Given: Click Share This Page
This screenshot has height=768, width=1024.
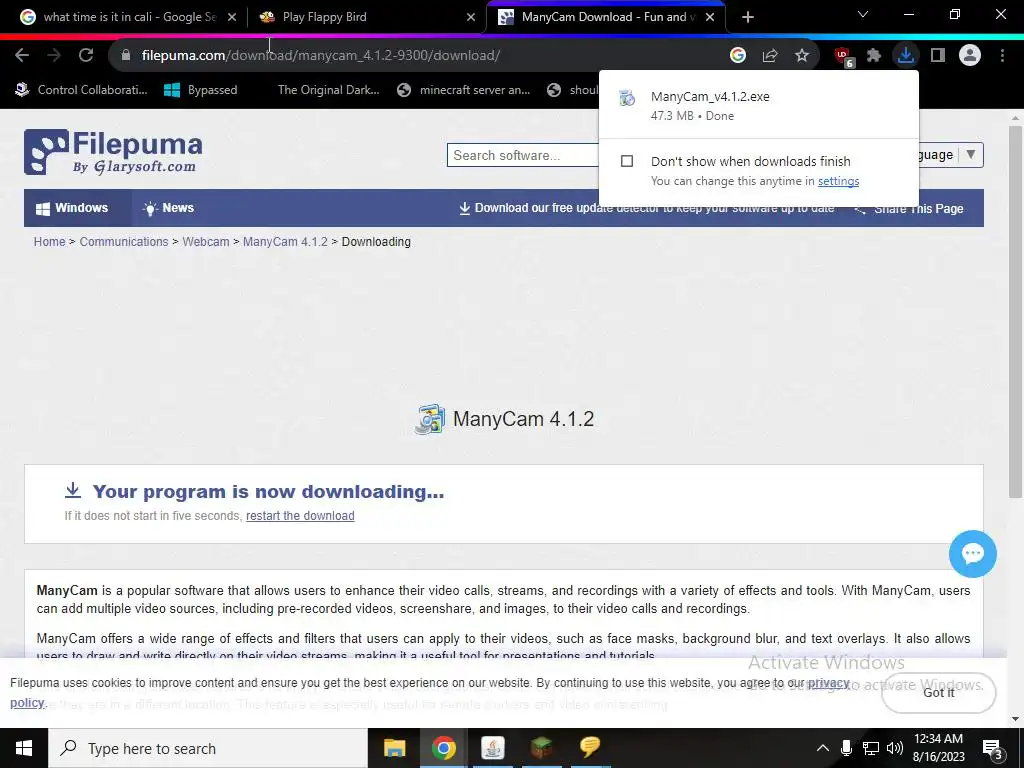Looking at the screenshot, I should coord(909,208).
